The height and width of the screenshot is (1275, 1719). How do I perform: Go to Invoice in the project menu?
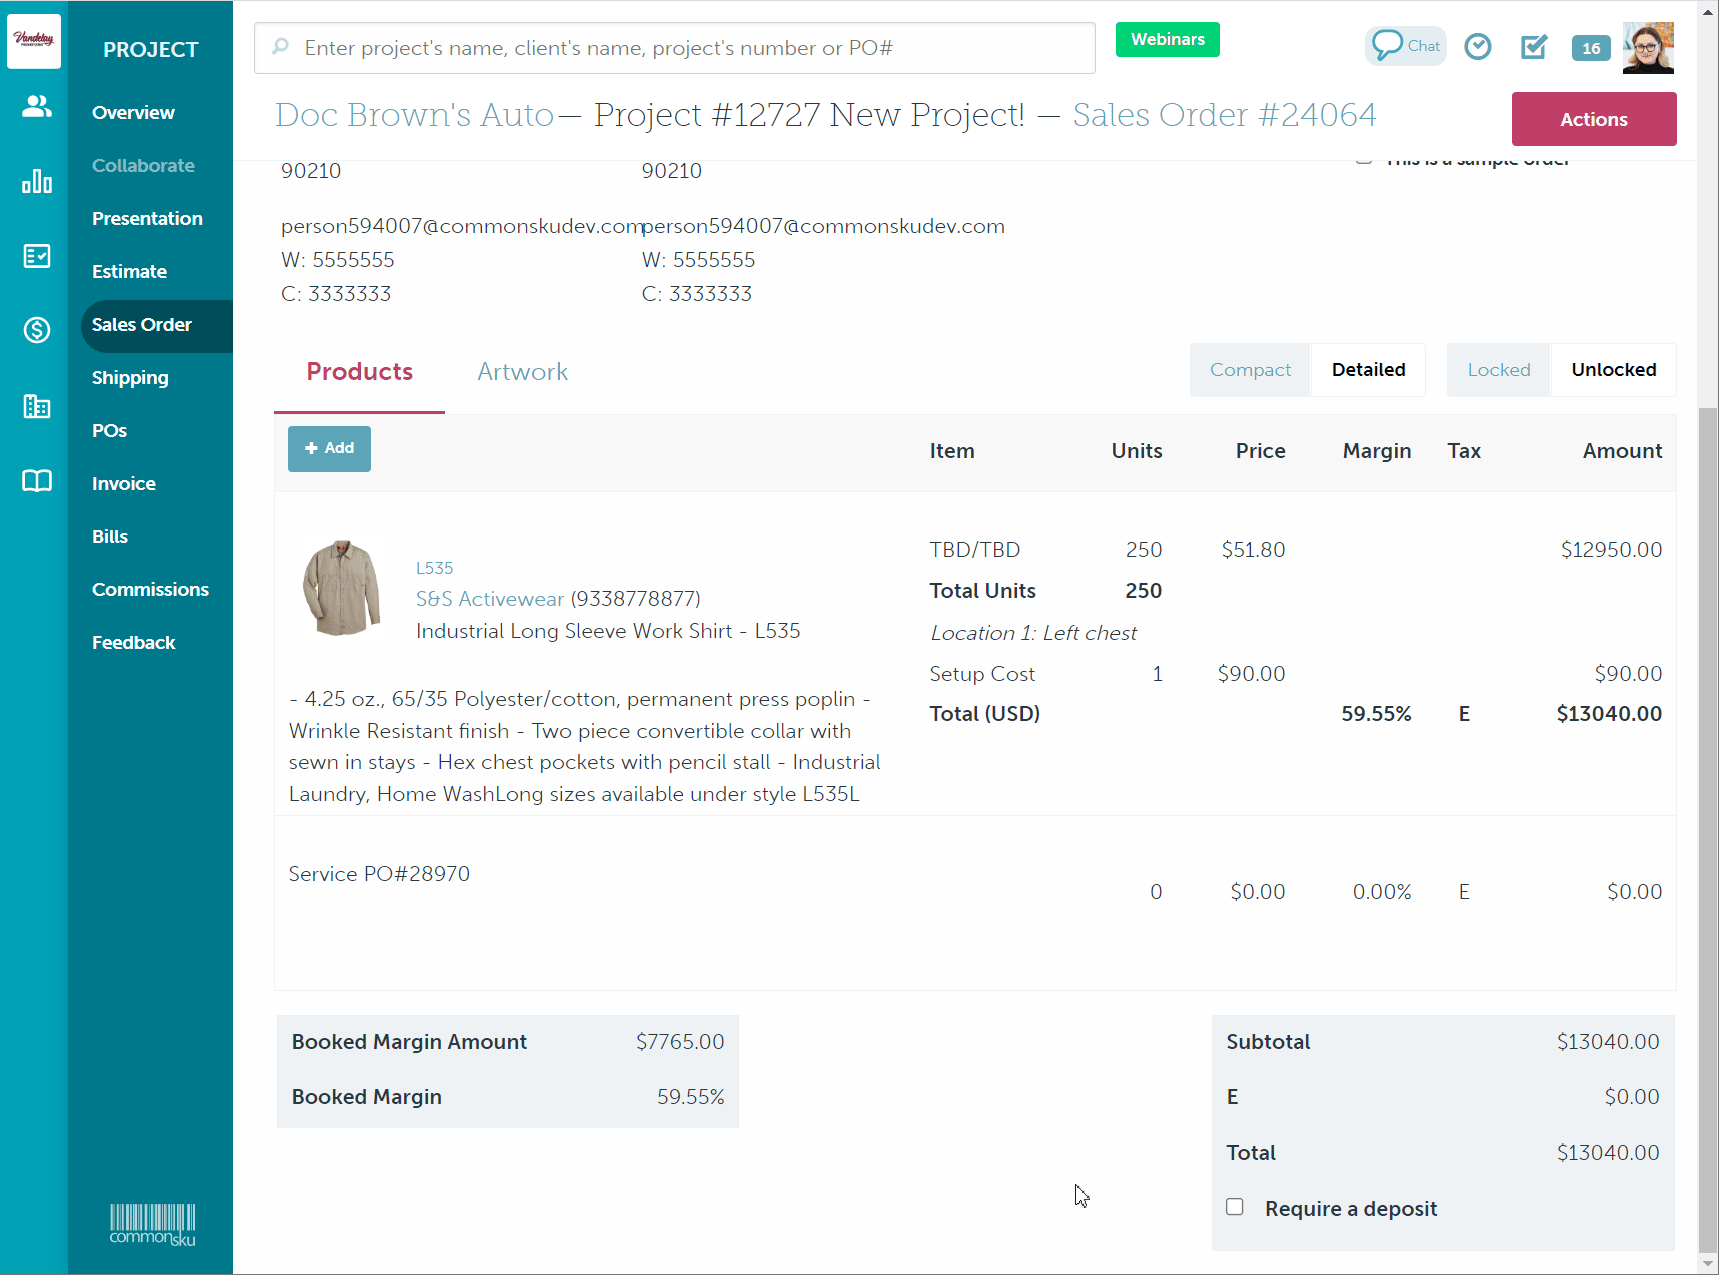[124, 484]
